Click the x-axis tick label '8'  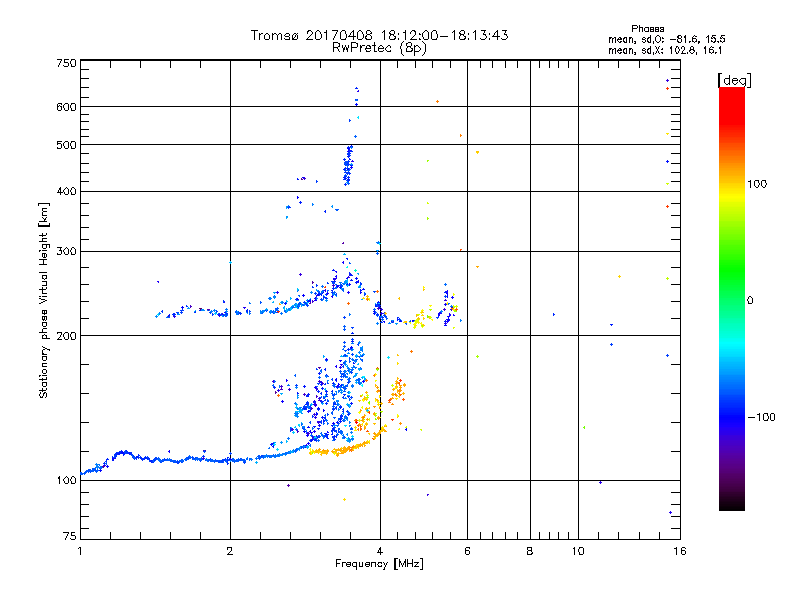pyautogui.click(x=530, y=551)
